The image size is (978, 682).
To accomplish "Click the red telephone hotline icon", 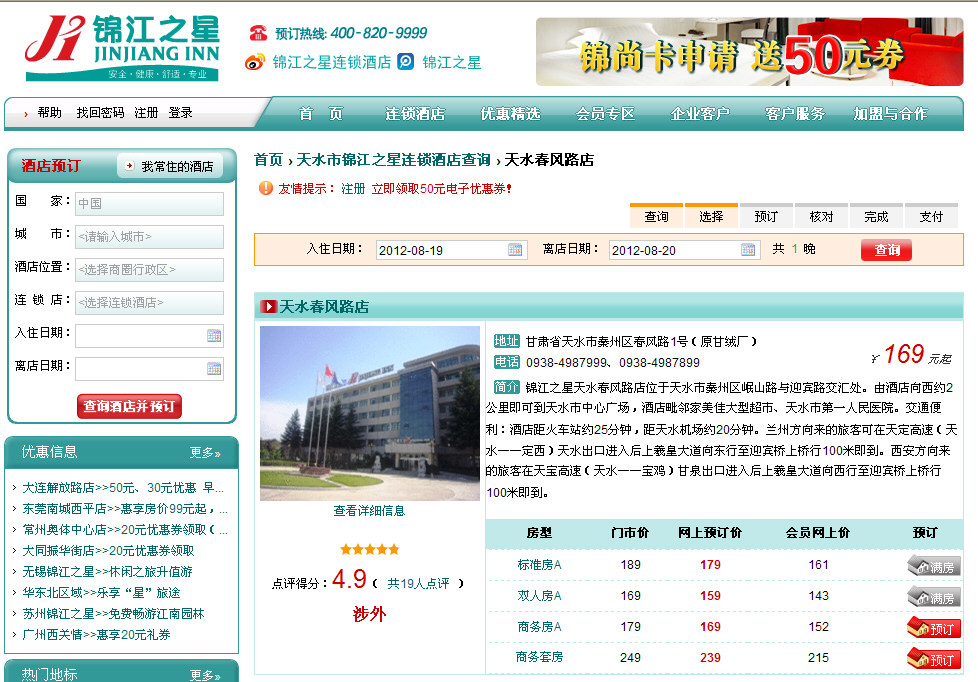I will tap(258, 33).
